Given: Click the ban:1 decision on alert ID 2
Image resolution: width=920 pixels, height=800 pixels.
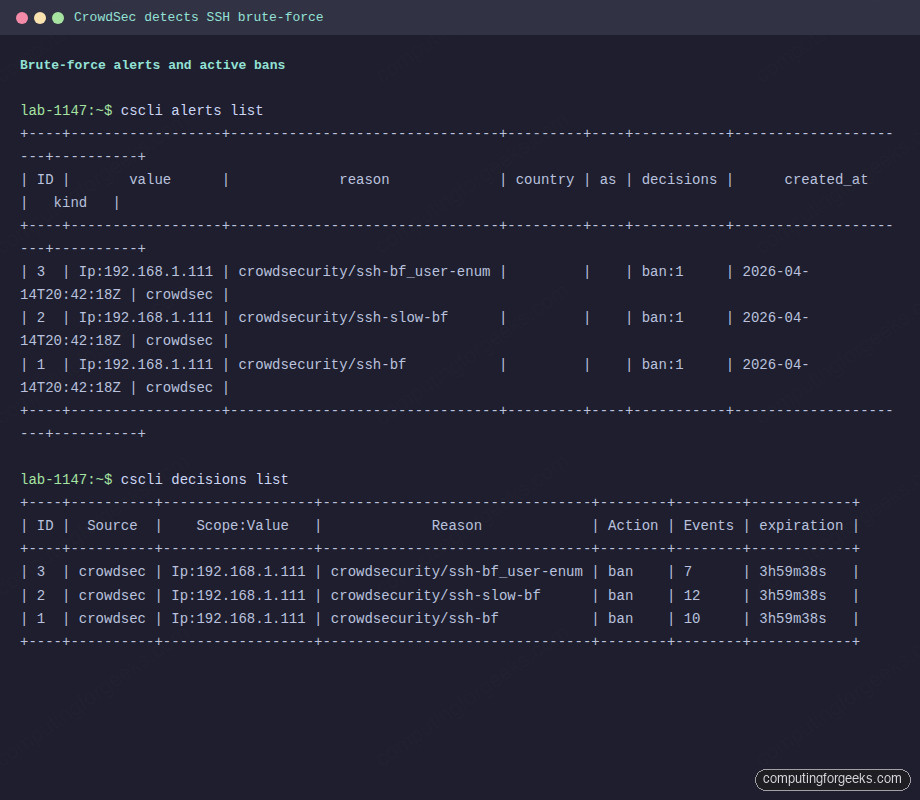Looking at the screenshot, I should tap(662, 317).
